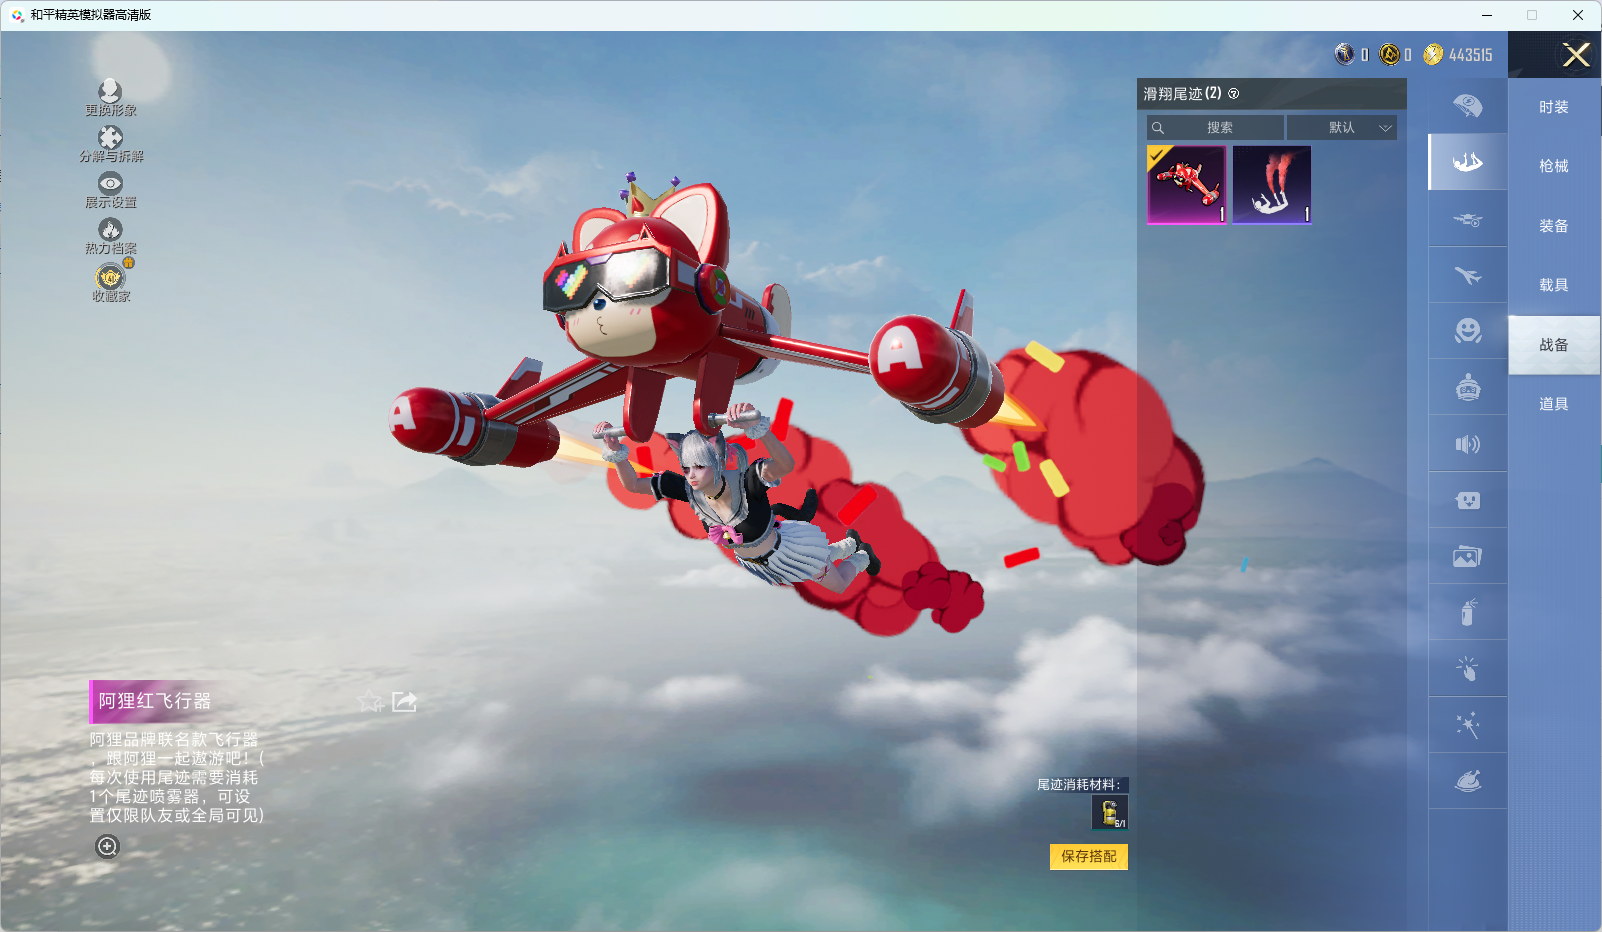Toggle the equipped red aircraft trail item
Image resolution: width=1602 pixels, height=932 pixels.
(x=1187, y=185)
